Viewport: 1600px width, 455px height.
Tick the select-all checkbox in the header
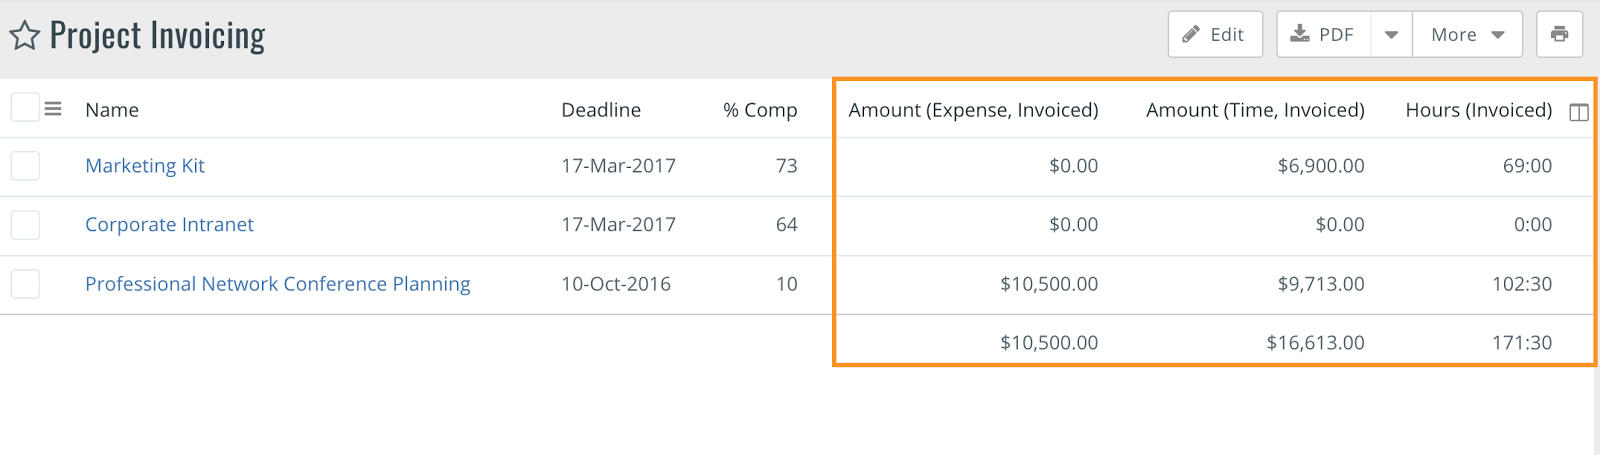25,107
